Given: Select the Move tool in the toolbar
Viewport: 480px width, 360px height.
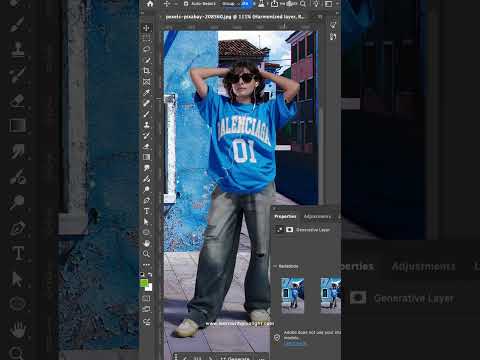Looking at the screenshot, I should 146,28.
